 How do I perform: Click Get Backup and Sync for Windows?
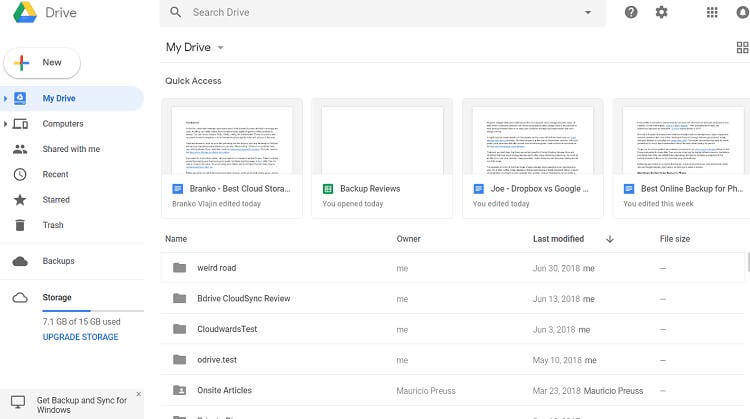(x=82, y=405)
